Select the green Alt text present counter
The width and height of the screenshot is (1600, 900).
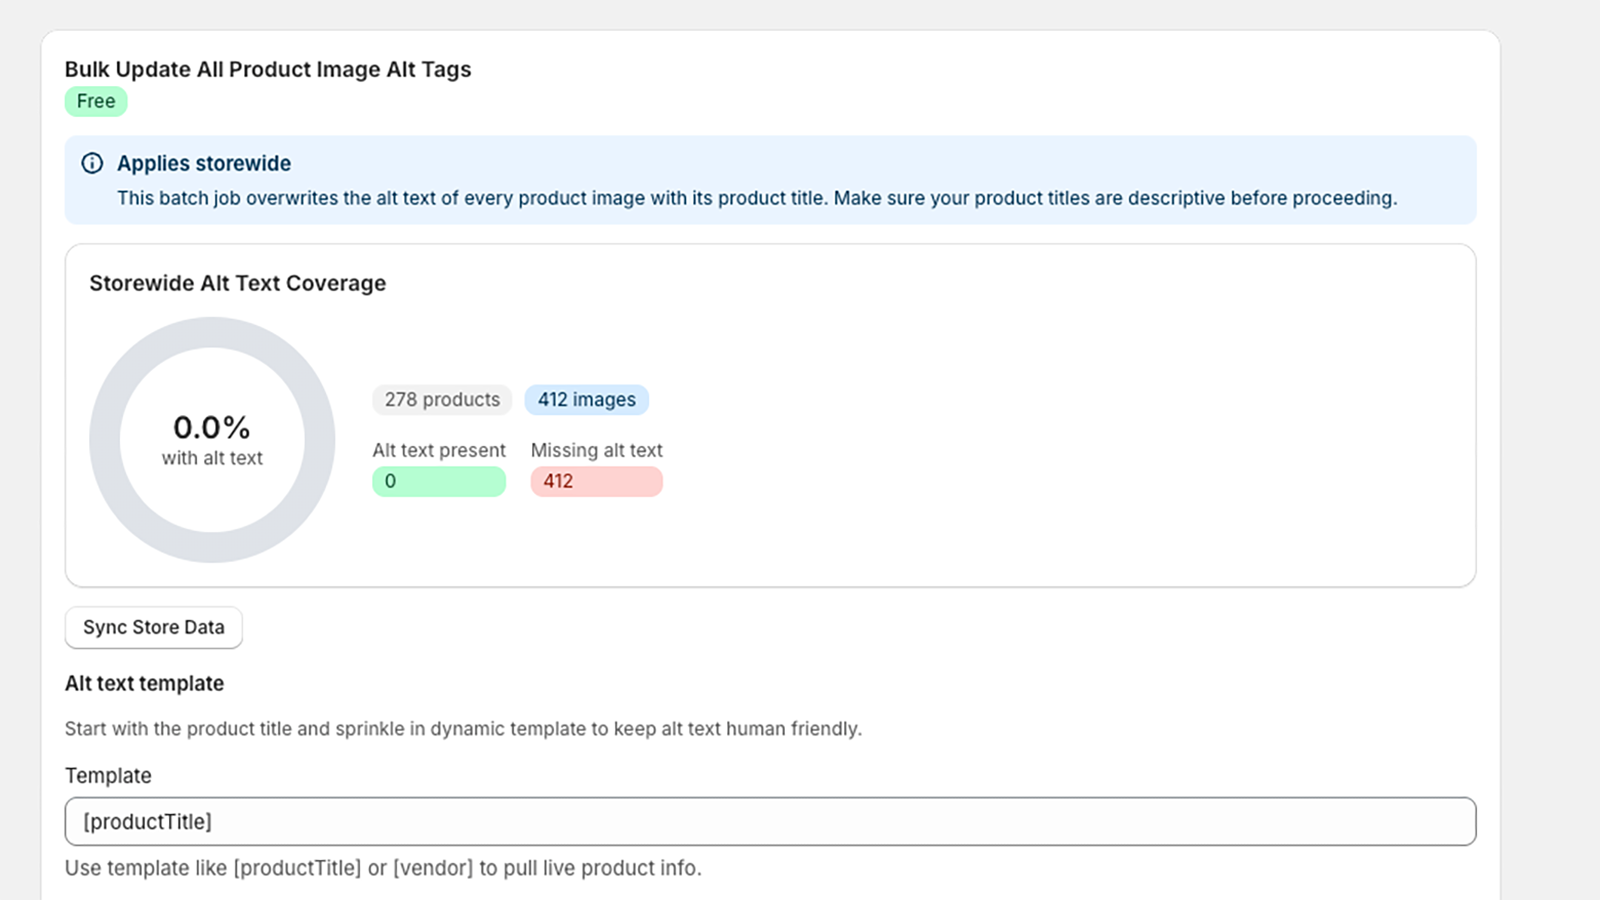click(x=439, y=481)
